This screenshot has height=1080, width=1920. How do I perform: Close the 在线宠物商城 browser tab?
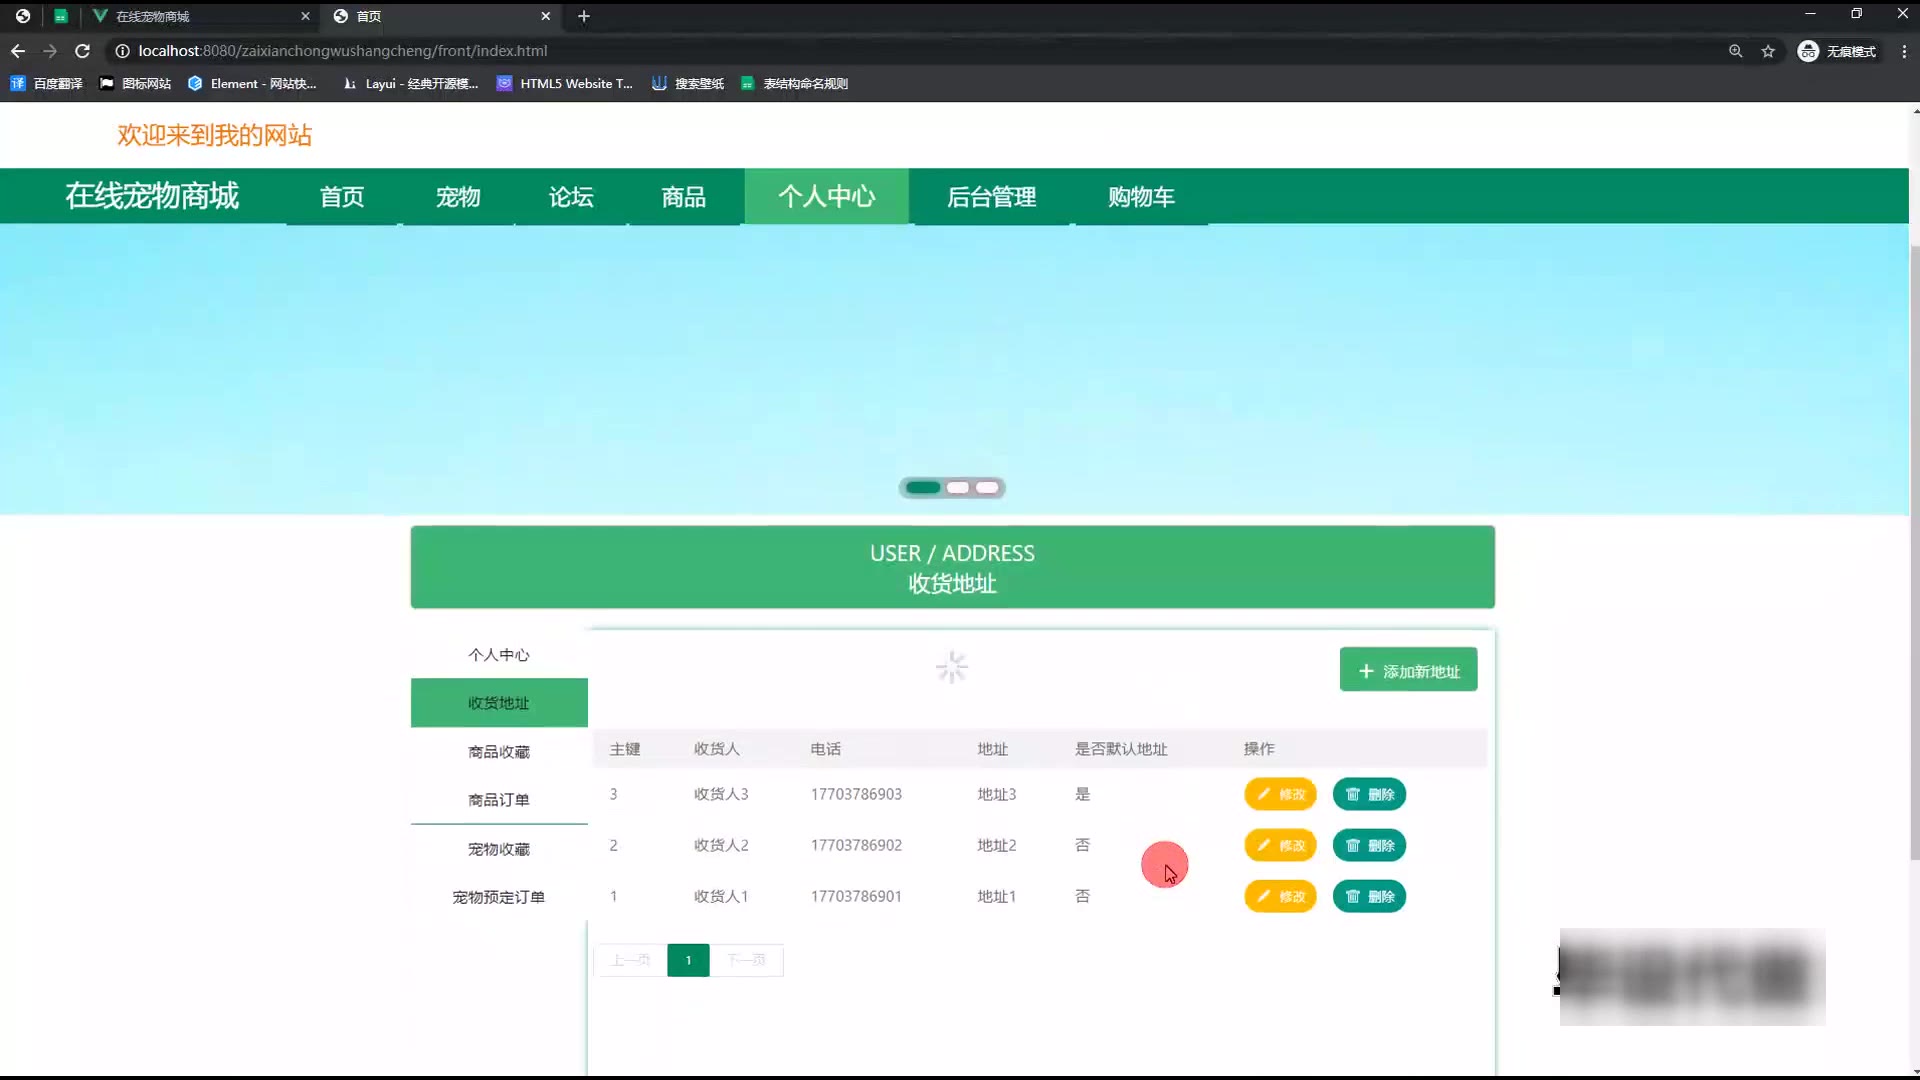tap(305, 16)
